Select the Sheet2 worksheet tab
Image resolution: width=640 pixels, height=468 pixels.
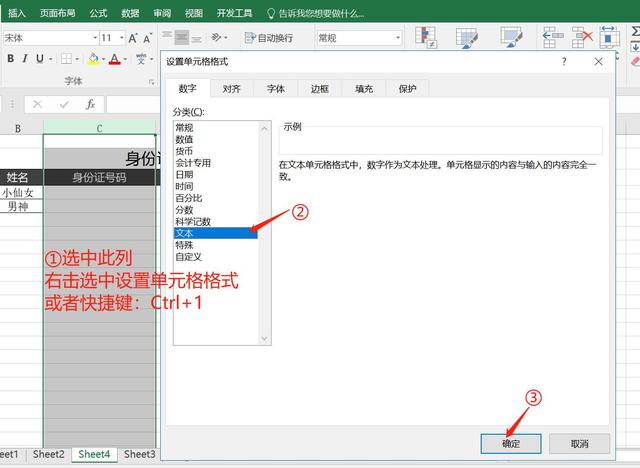49,454
